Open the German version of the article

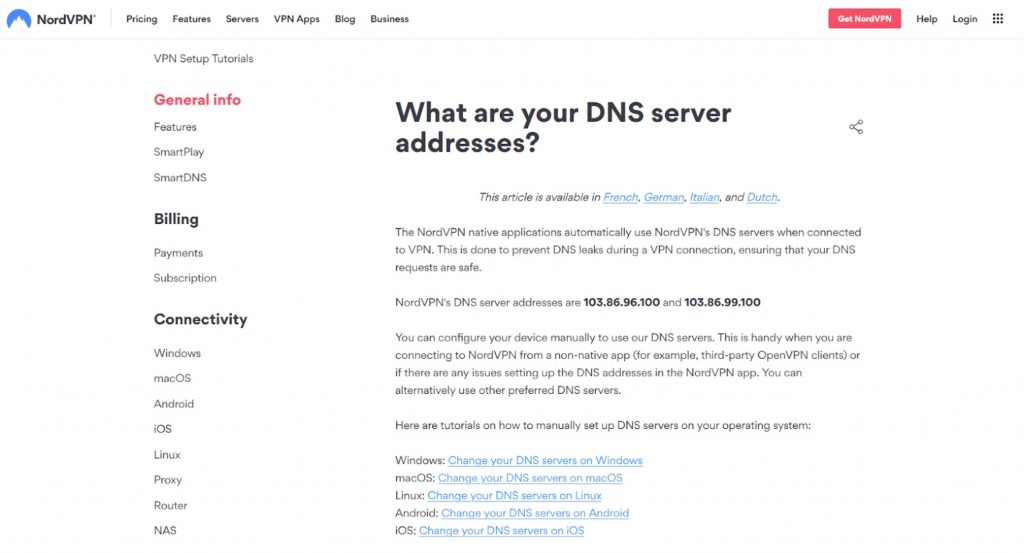point(664,197)
